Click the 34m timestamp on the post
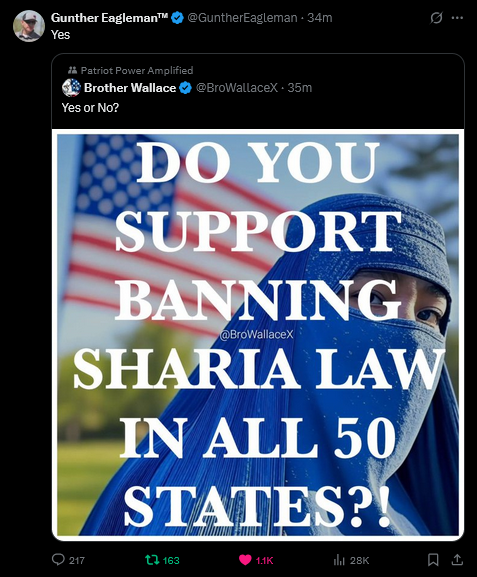The width and height of the screenshot is (477, 577). (319, 18)
